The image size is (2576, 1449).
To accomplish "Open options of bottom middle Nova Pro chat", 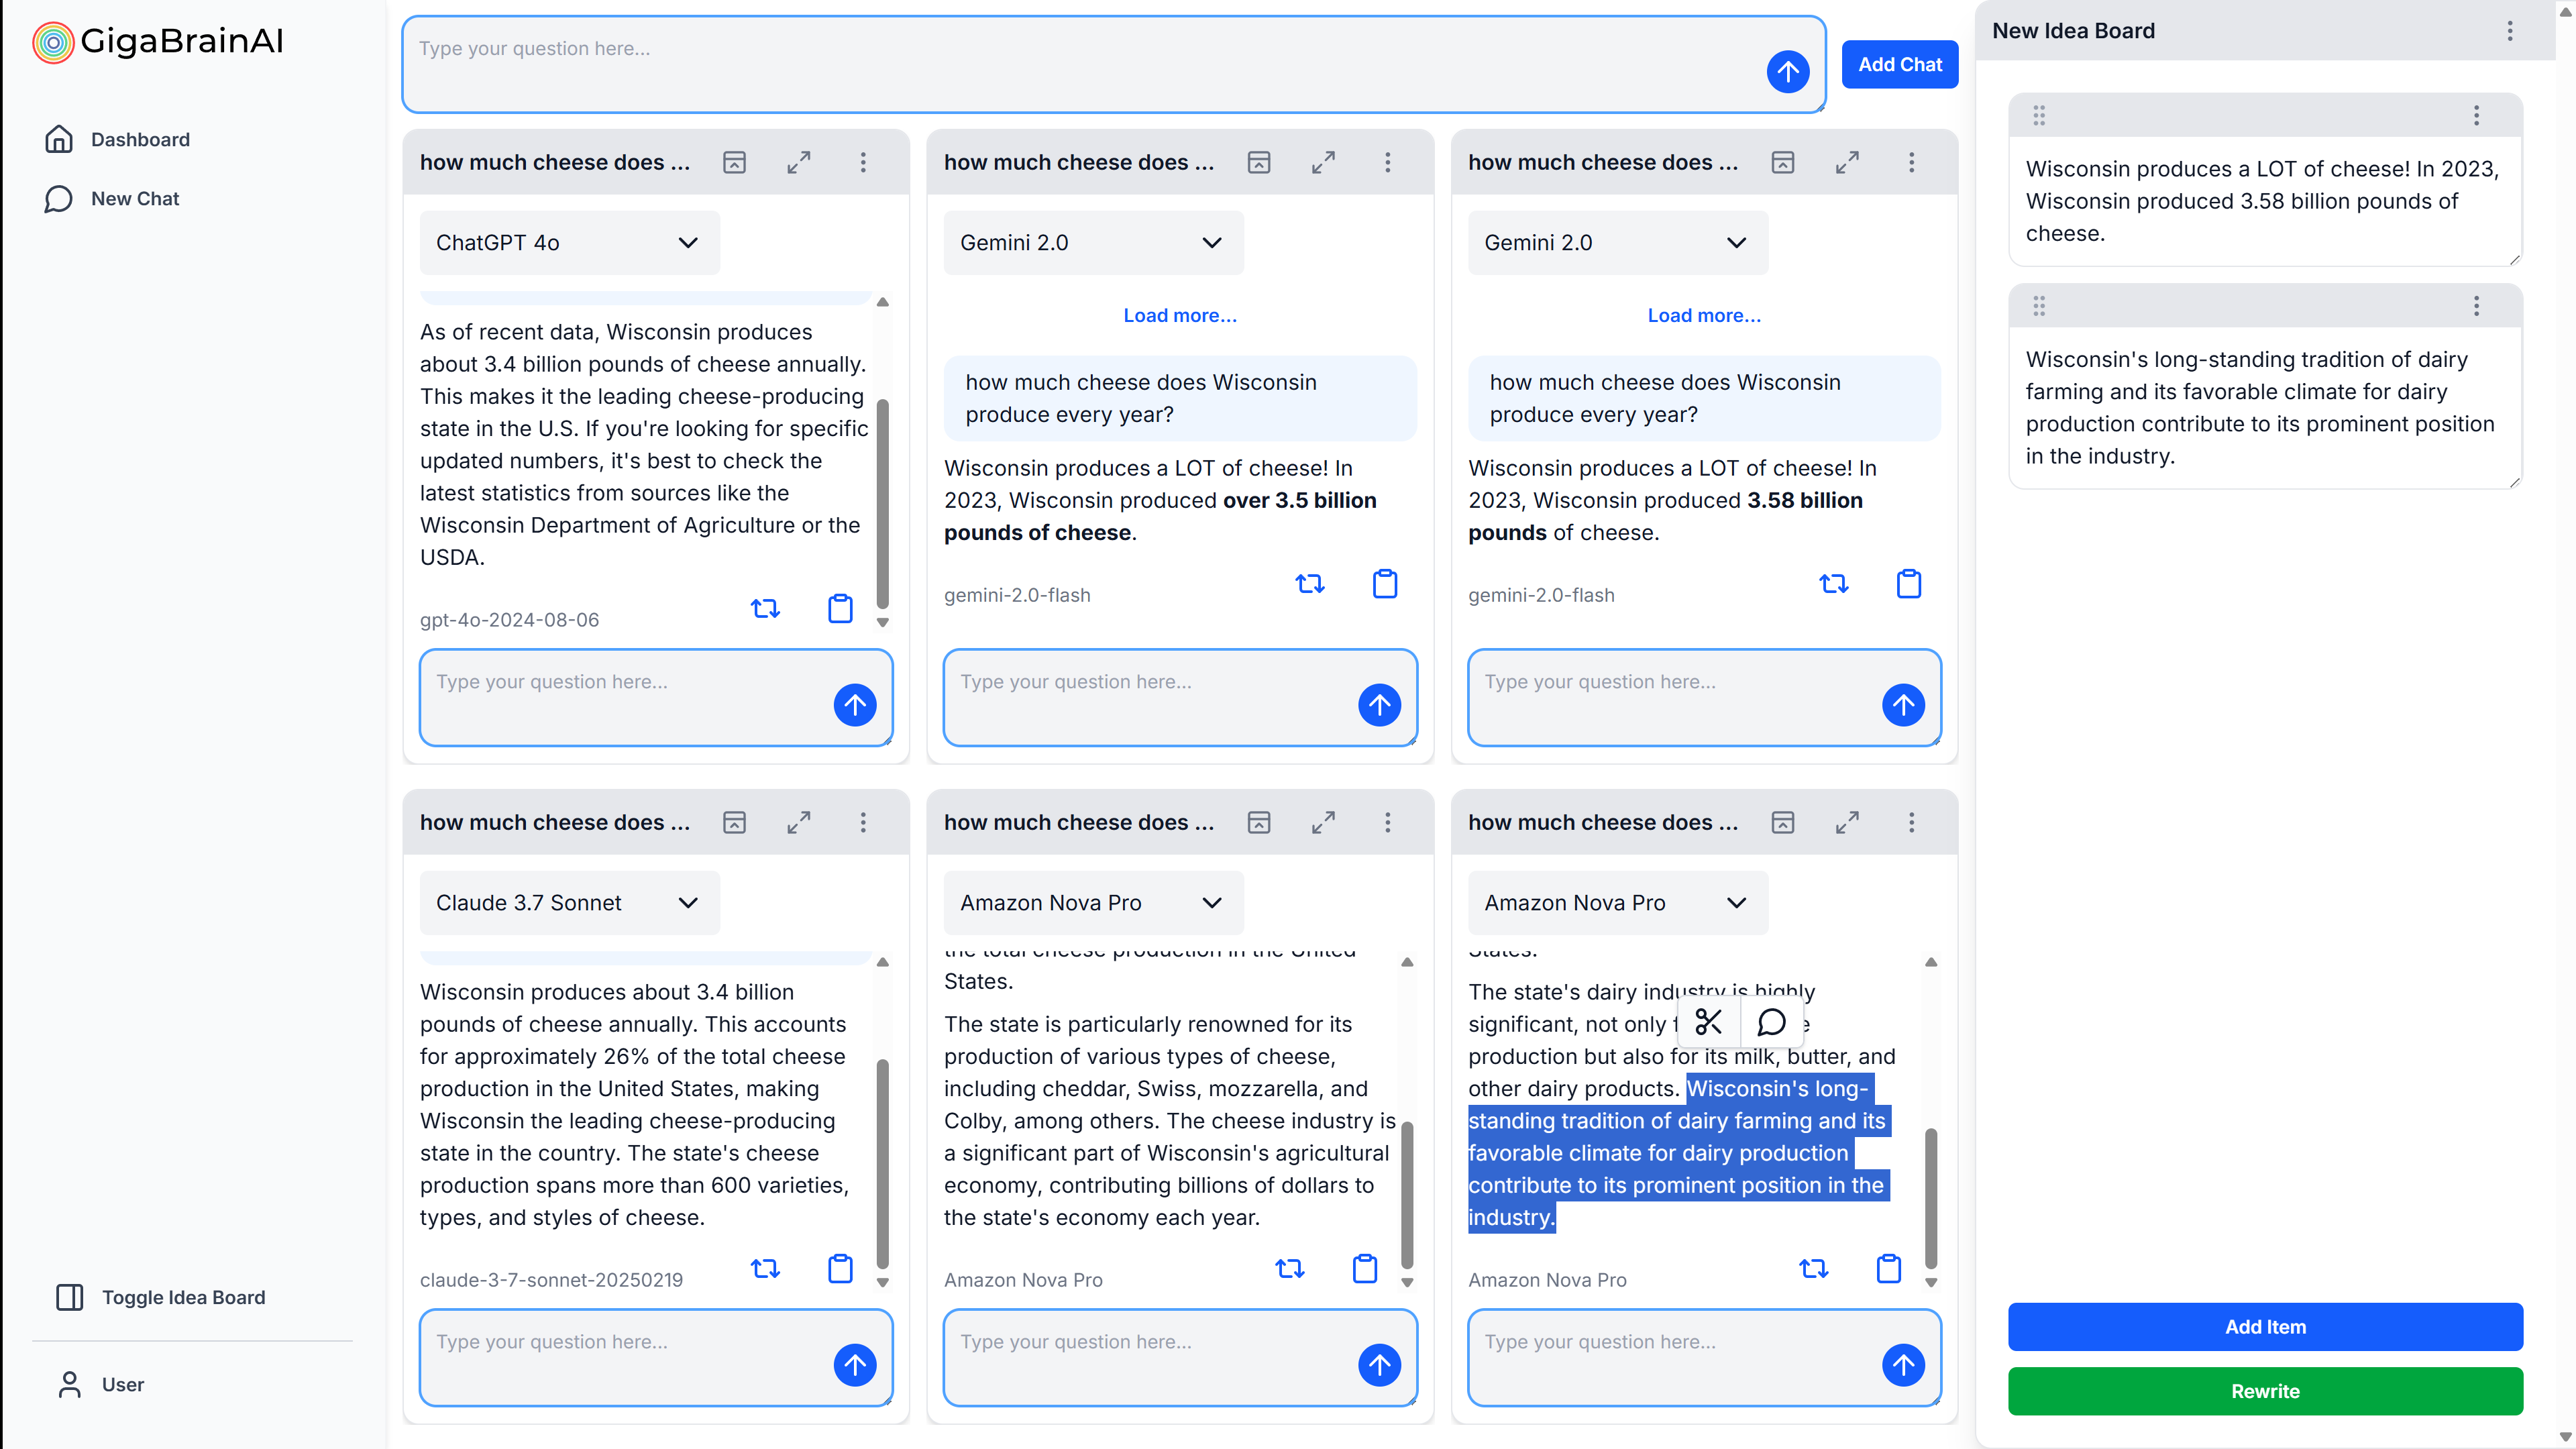I will point(1387,822).
